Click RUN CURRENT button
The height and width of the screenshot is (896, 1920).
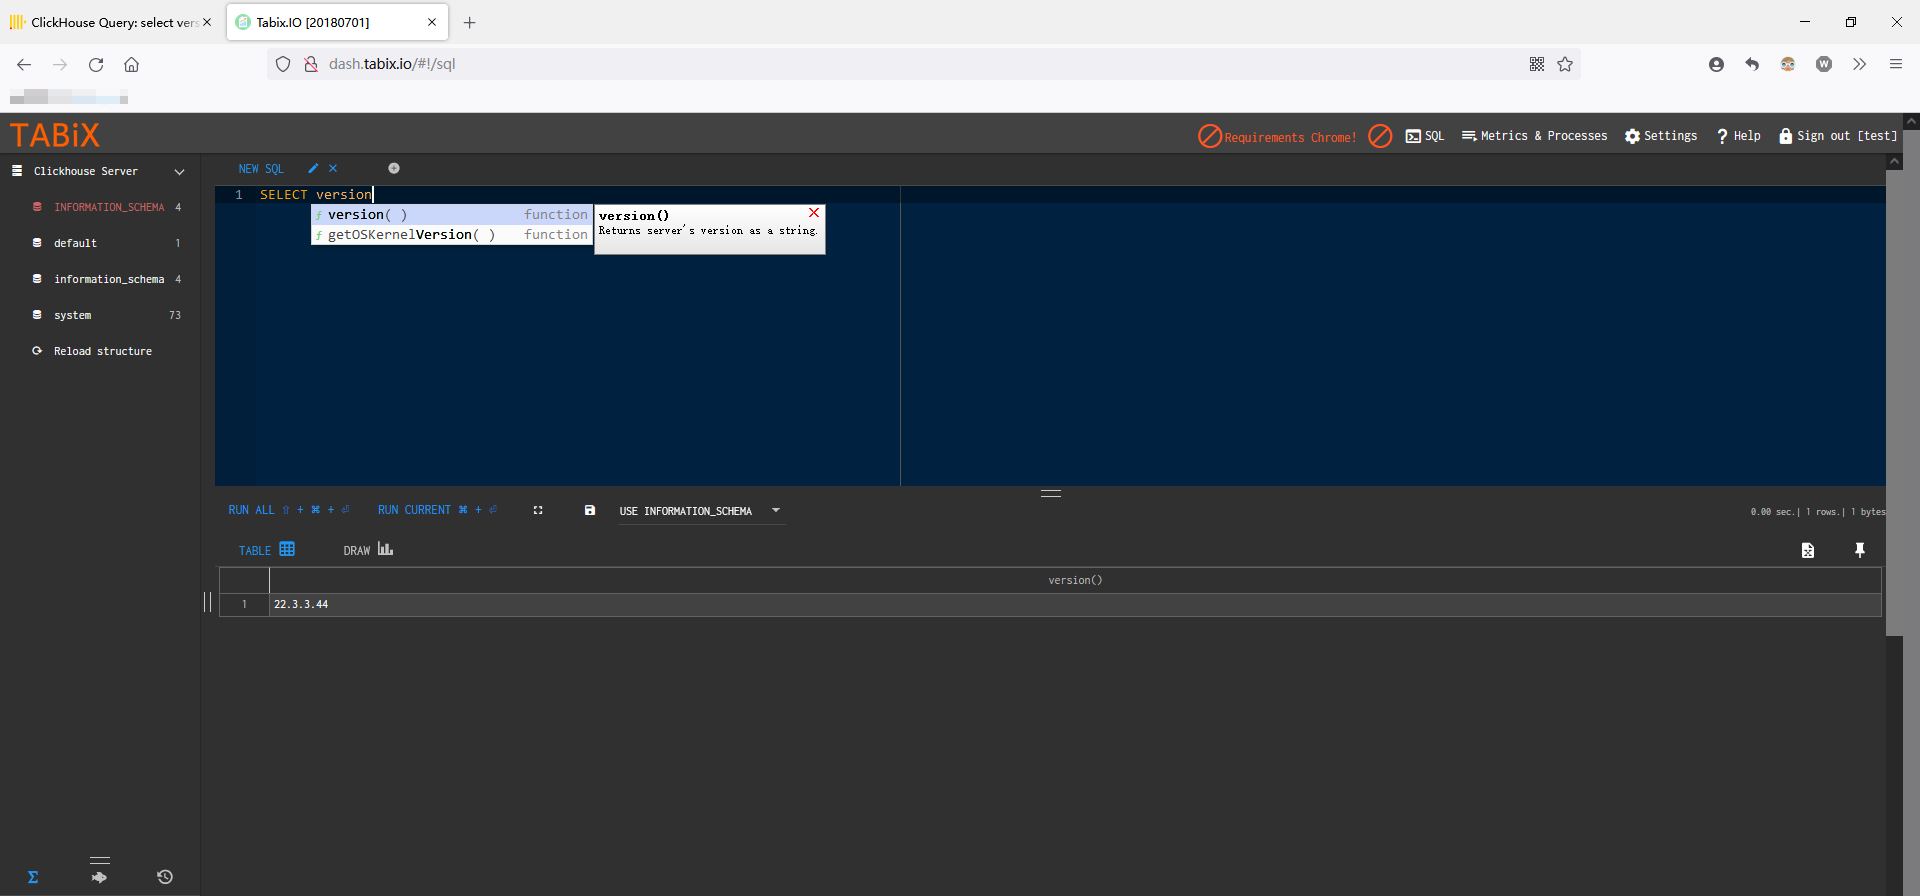(437, 510)
